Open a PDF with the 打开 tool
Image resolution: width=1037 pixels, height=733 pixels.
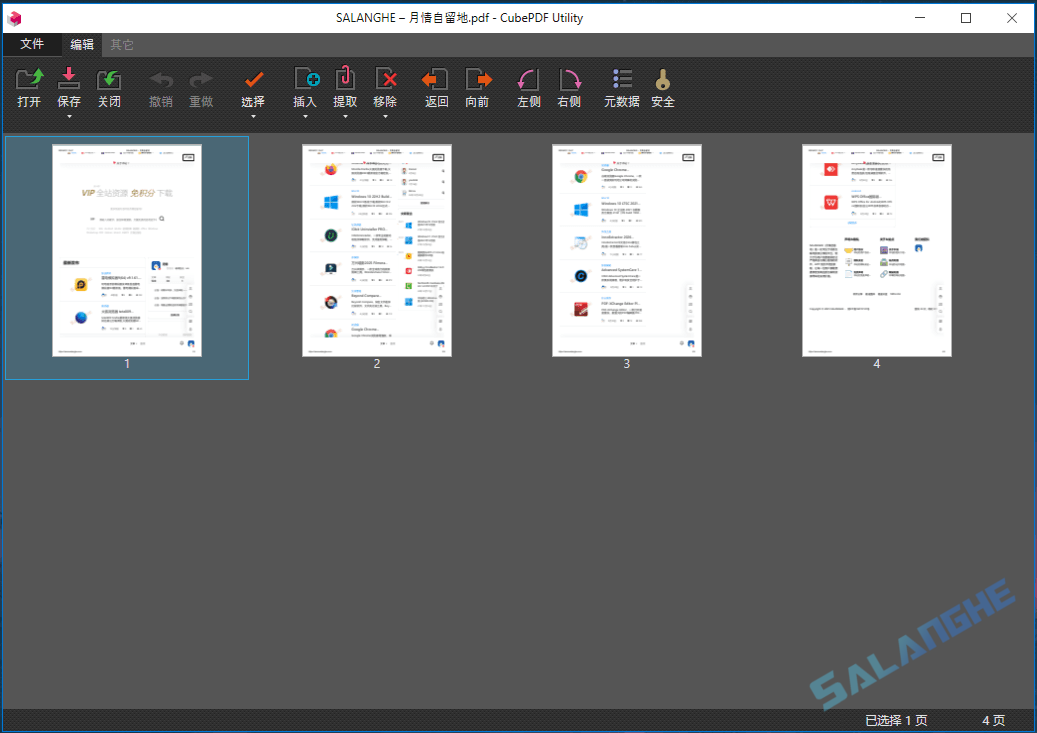click(x=28, y=88)
